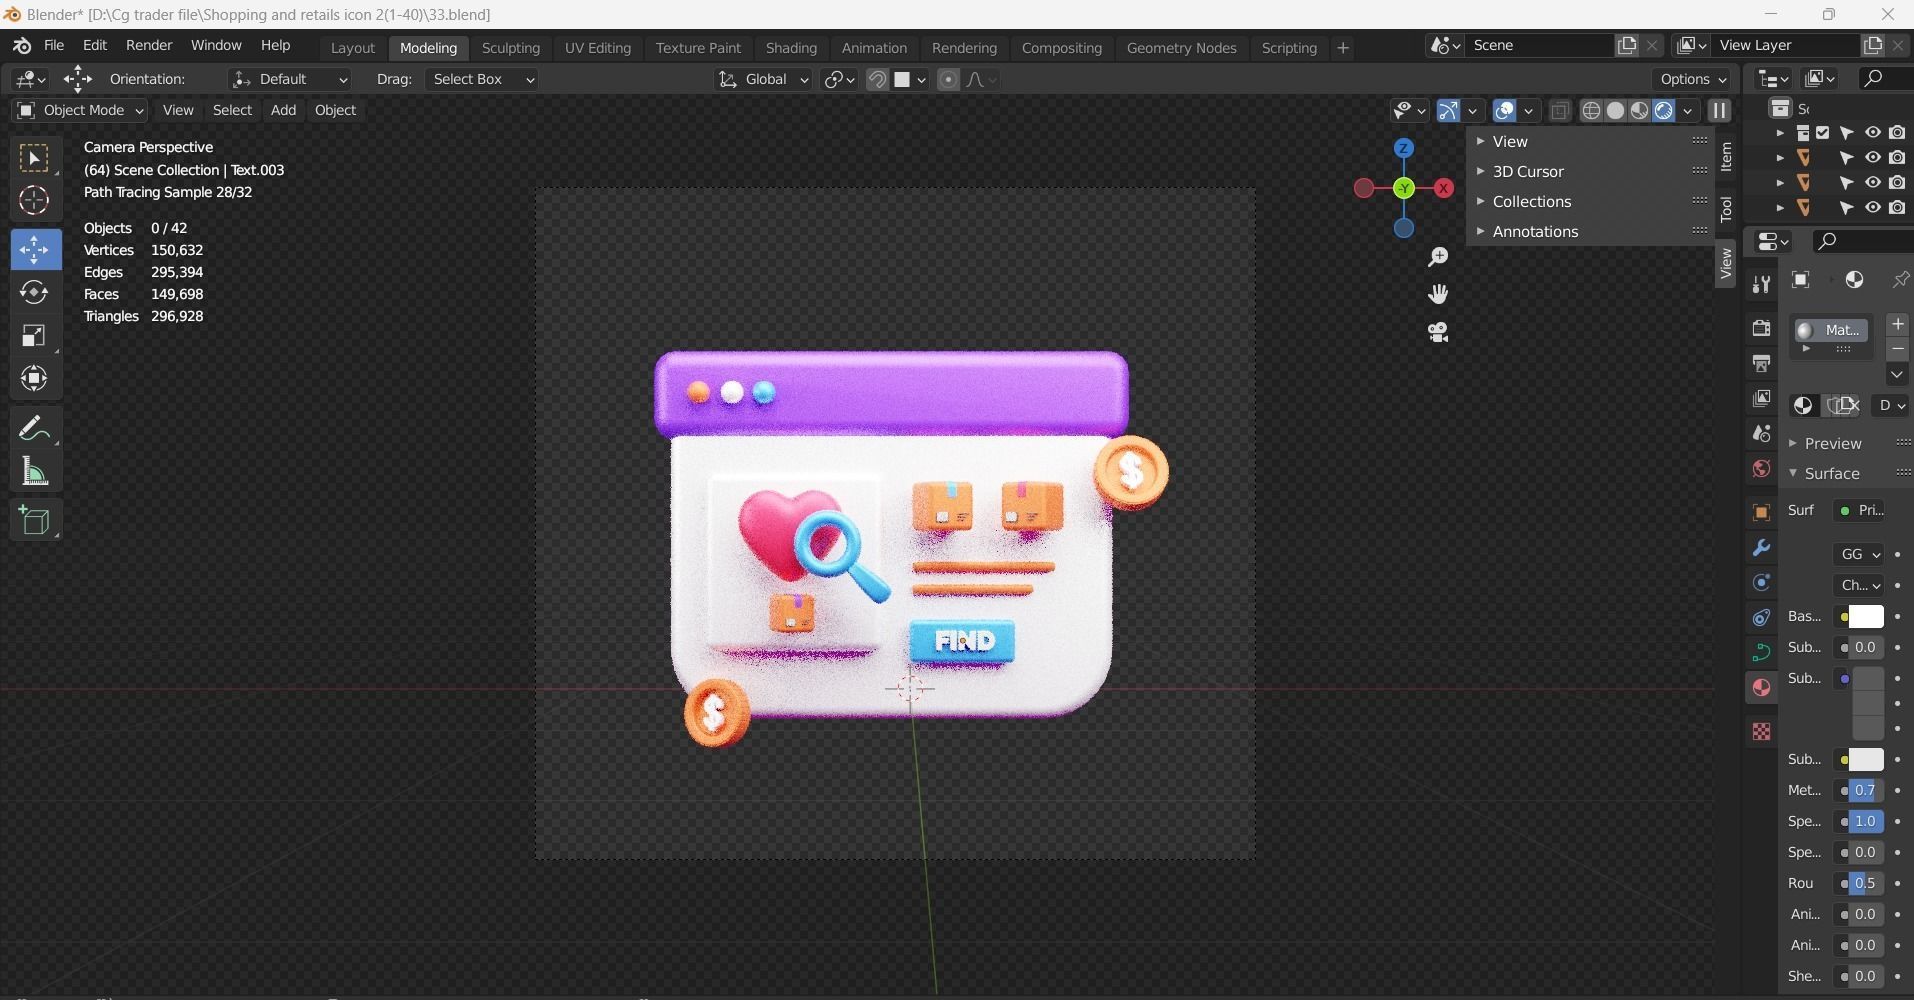Open the Render menu
The image size is (1914, 1000).
[x=149, y=46]
